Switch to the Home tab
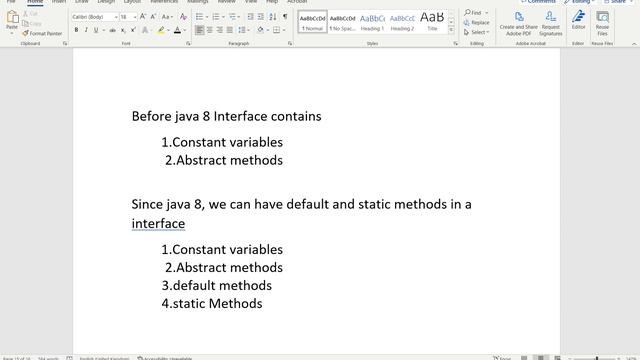 pos(35,2)
